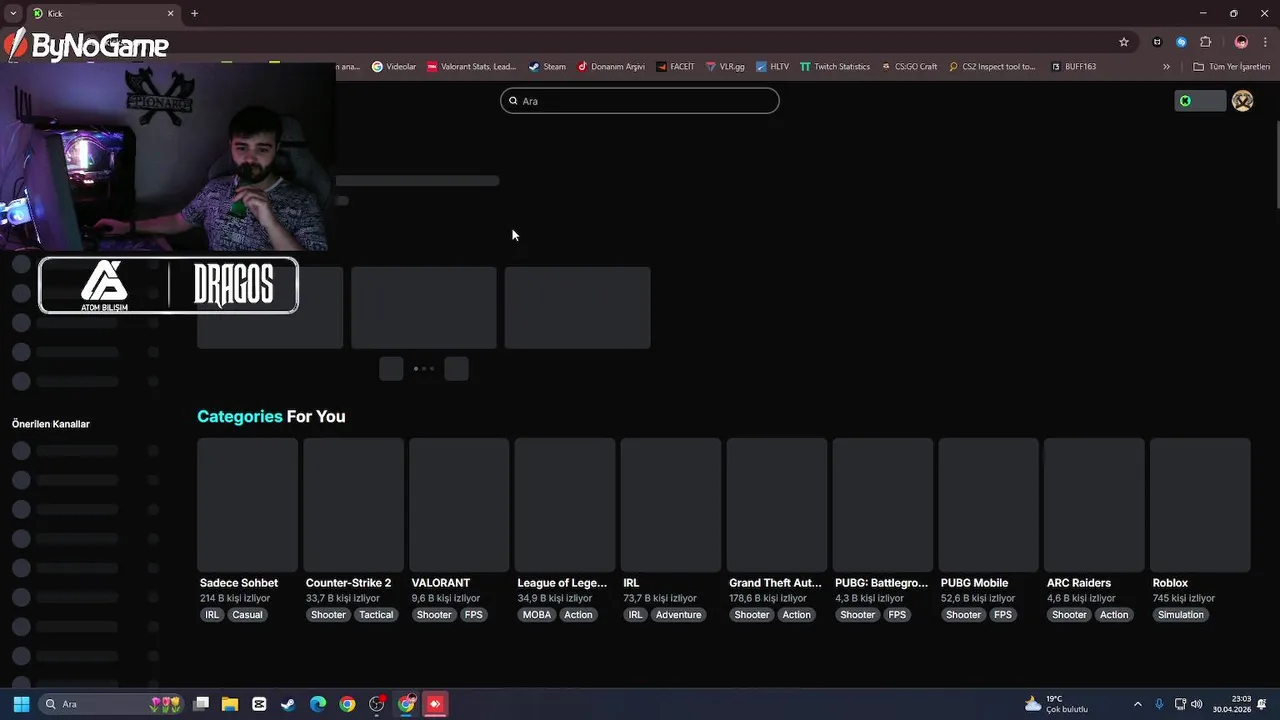This screenshot has width=1280, height=720.
Task: Open Microsoft Edge from the taskbar
Action: point(318,704)
